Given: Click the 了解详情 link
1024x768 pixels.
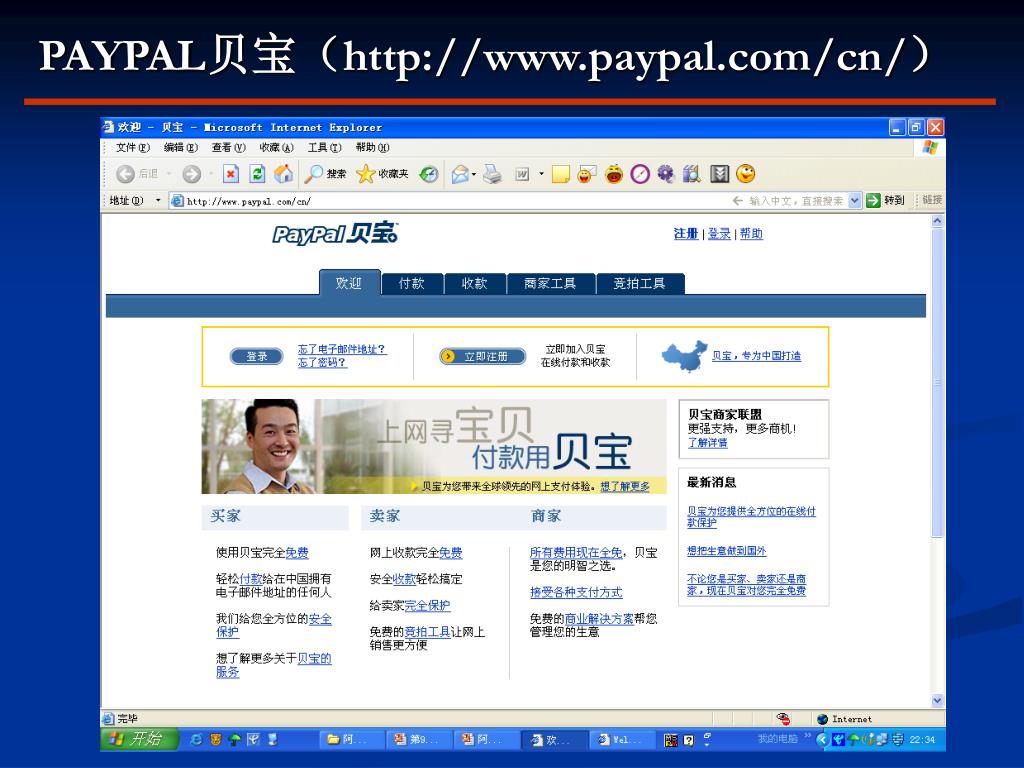Looking at the screenshot, I should [707, 443].
